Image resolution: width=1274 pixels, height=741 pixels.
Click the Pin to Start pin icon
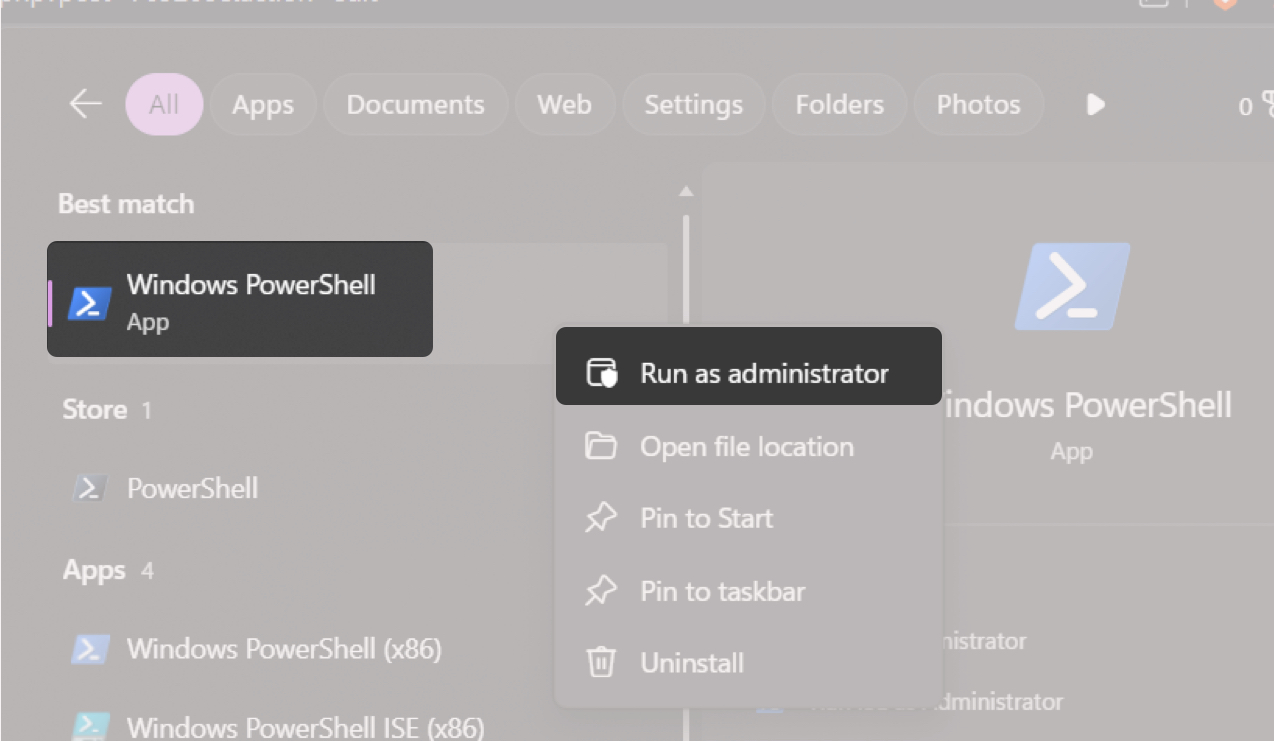coord(601,518)
